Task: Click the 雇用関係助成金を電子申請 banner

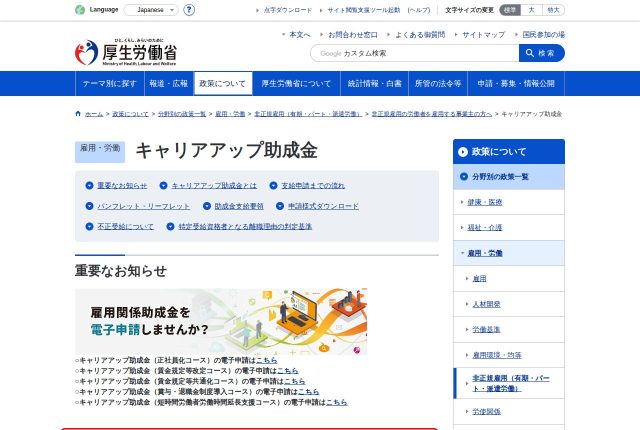Action: point(221,321)
